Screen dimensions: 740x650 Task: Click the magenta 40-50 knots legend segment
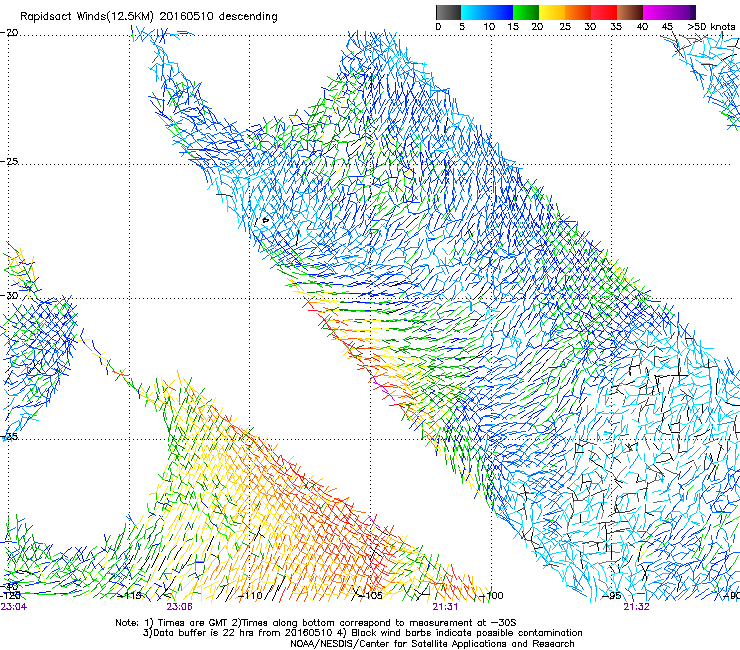pyautogui.click(x=669, y=12)
